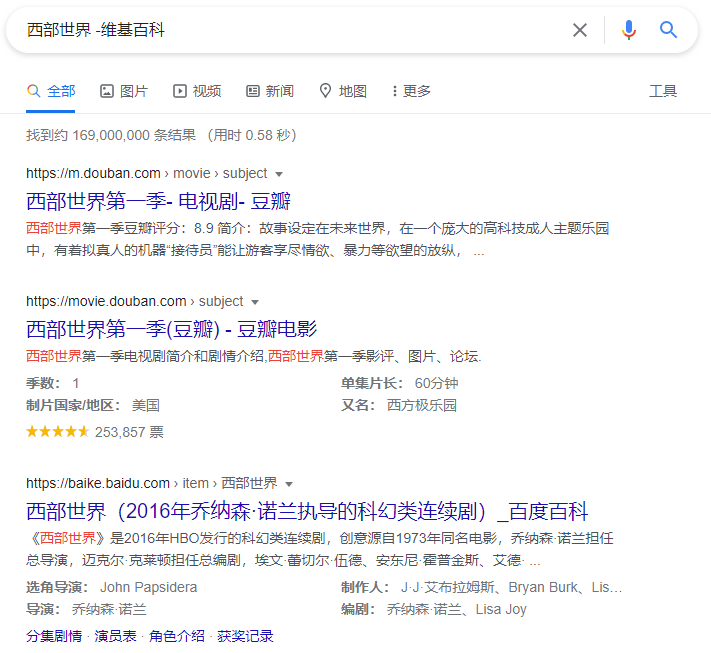Viewport: 711px width, 653px height.
Task: Click the 制片国家/地区: 美国 text
Action: pos(93,405)
